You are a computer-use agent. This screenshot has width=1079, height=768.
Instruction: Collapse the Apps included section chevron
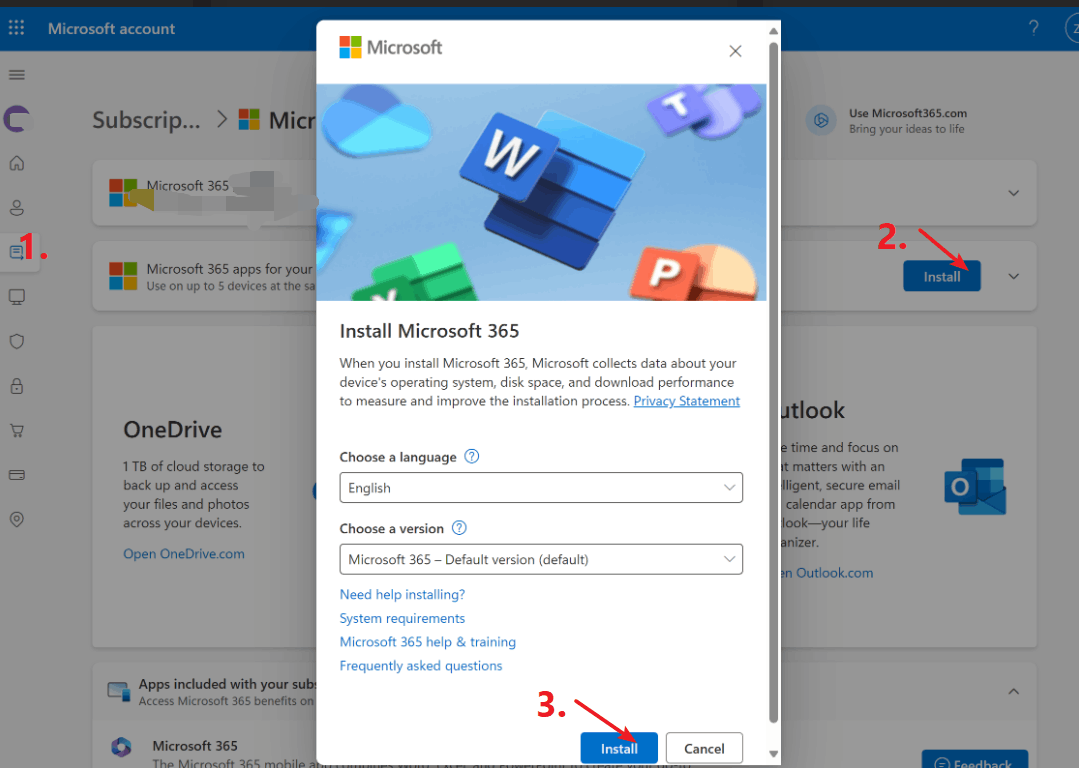(x=1014, y=691)
